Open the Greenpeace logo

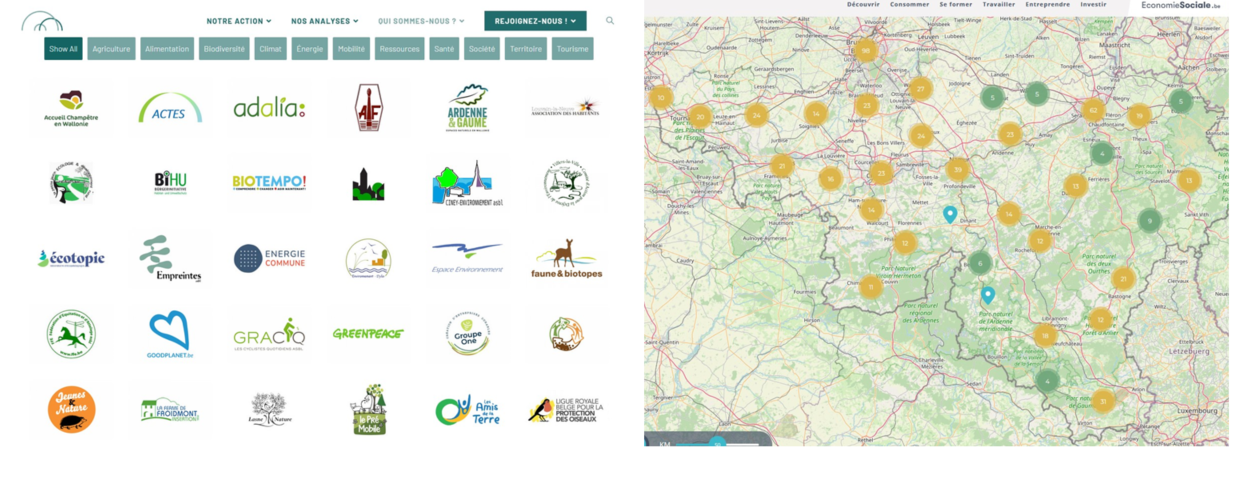(x=368, y=334)
